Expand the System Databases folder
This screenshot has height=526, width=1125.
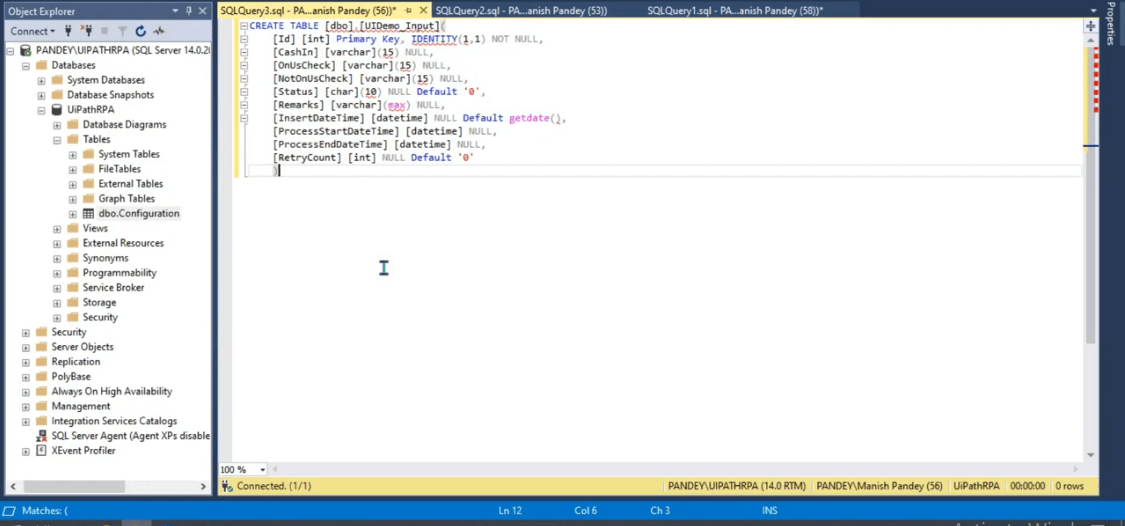click(x=42, y=80)
